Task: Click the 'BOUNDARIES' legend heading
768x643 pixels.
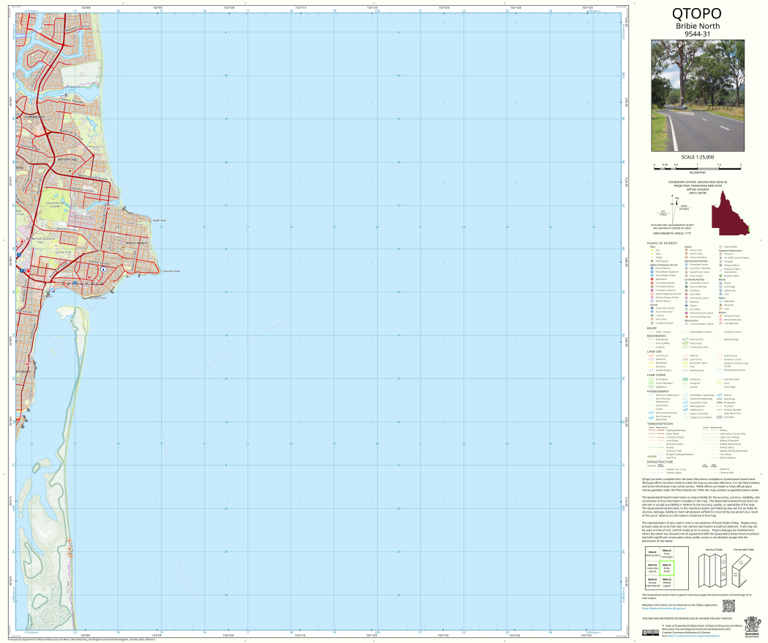Action: [x=656, y=336]
